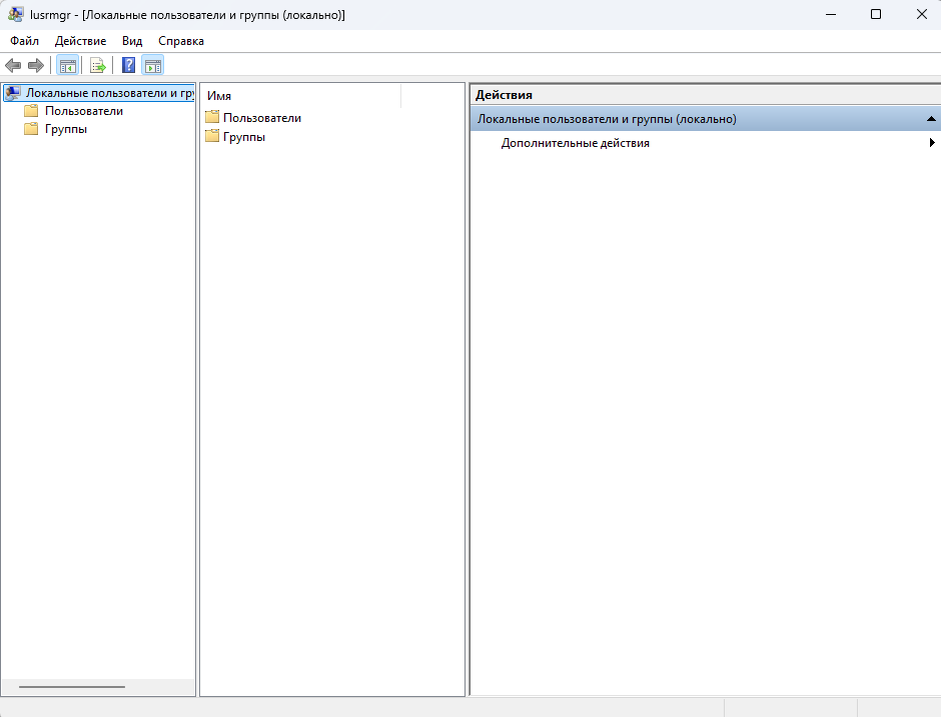This screenshot has width=941, height=717.
Task: Toggle the console tree pane icon
Action: [68, 65]
